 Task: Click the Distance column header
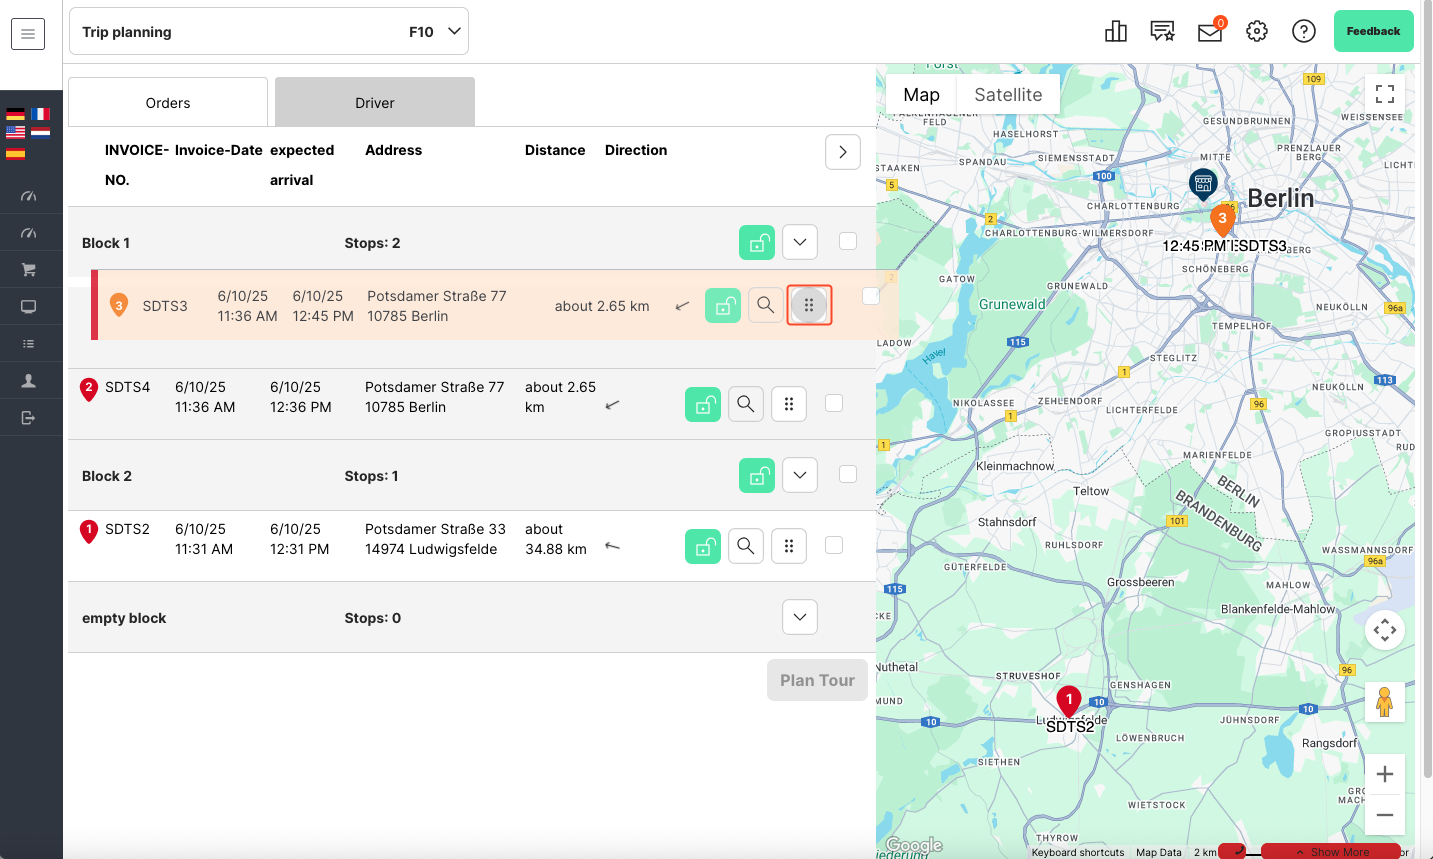click(x=555, y=150)
